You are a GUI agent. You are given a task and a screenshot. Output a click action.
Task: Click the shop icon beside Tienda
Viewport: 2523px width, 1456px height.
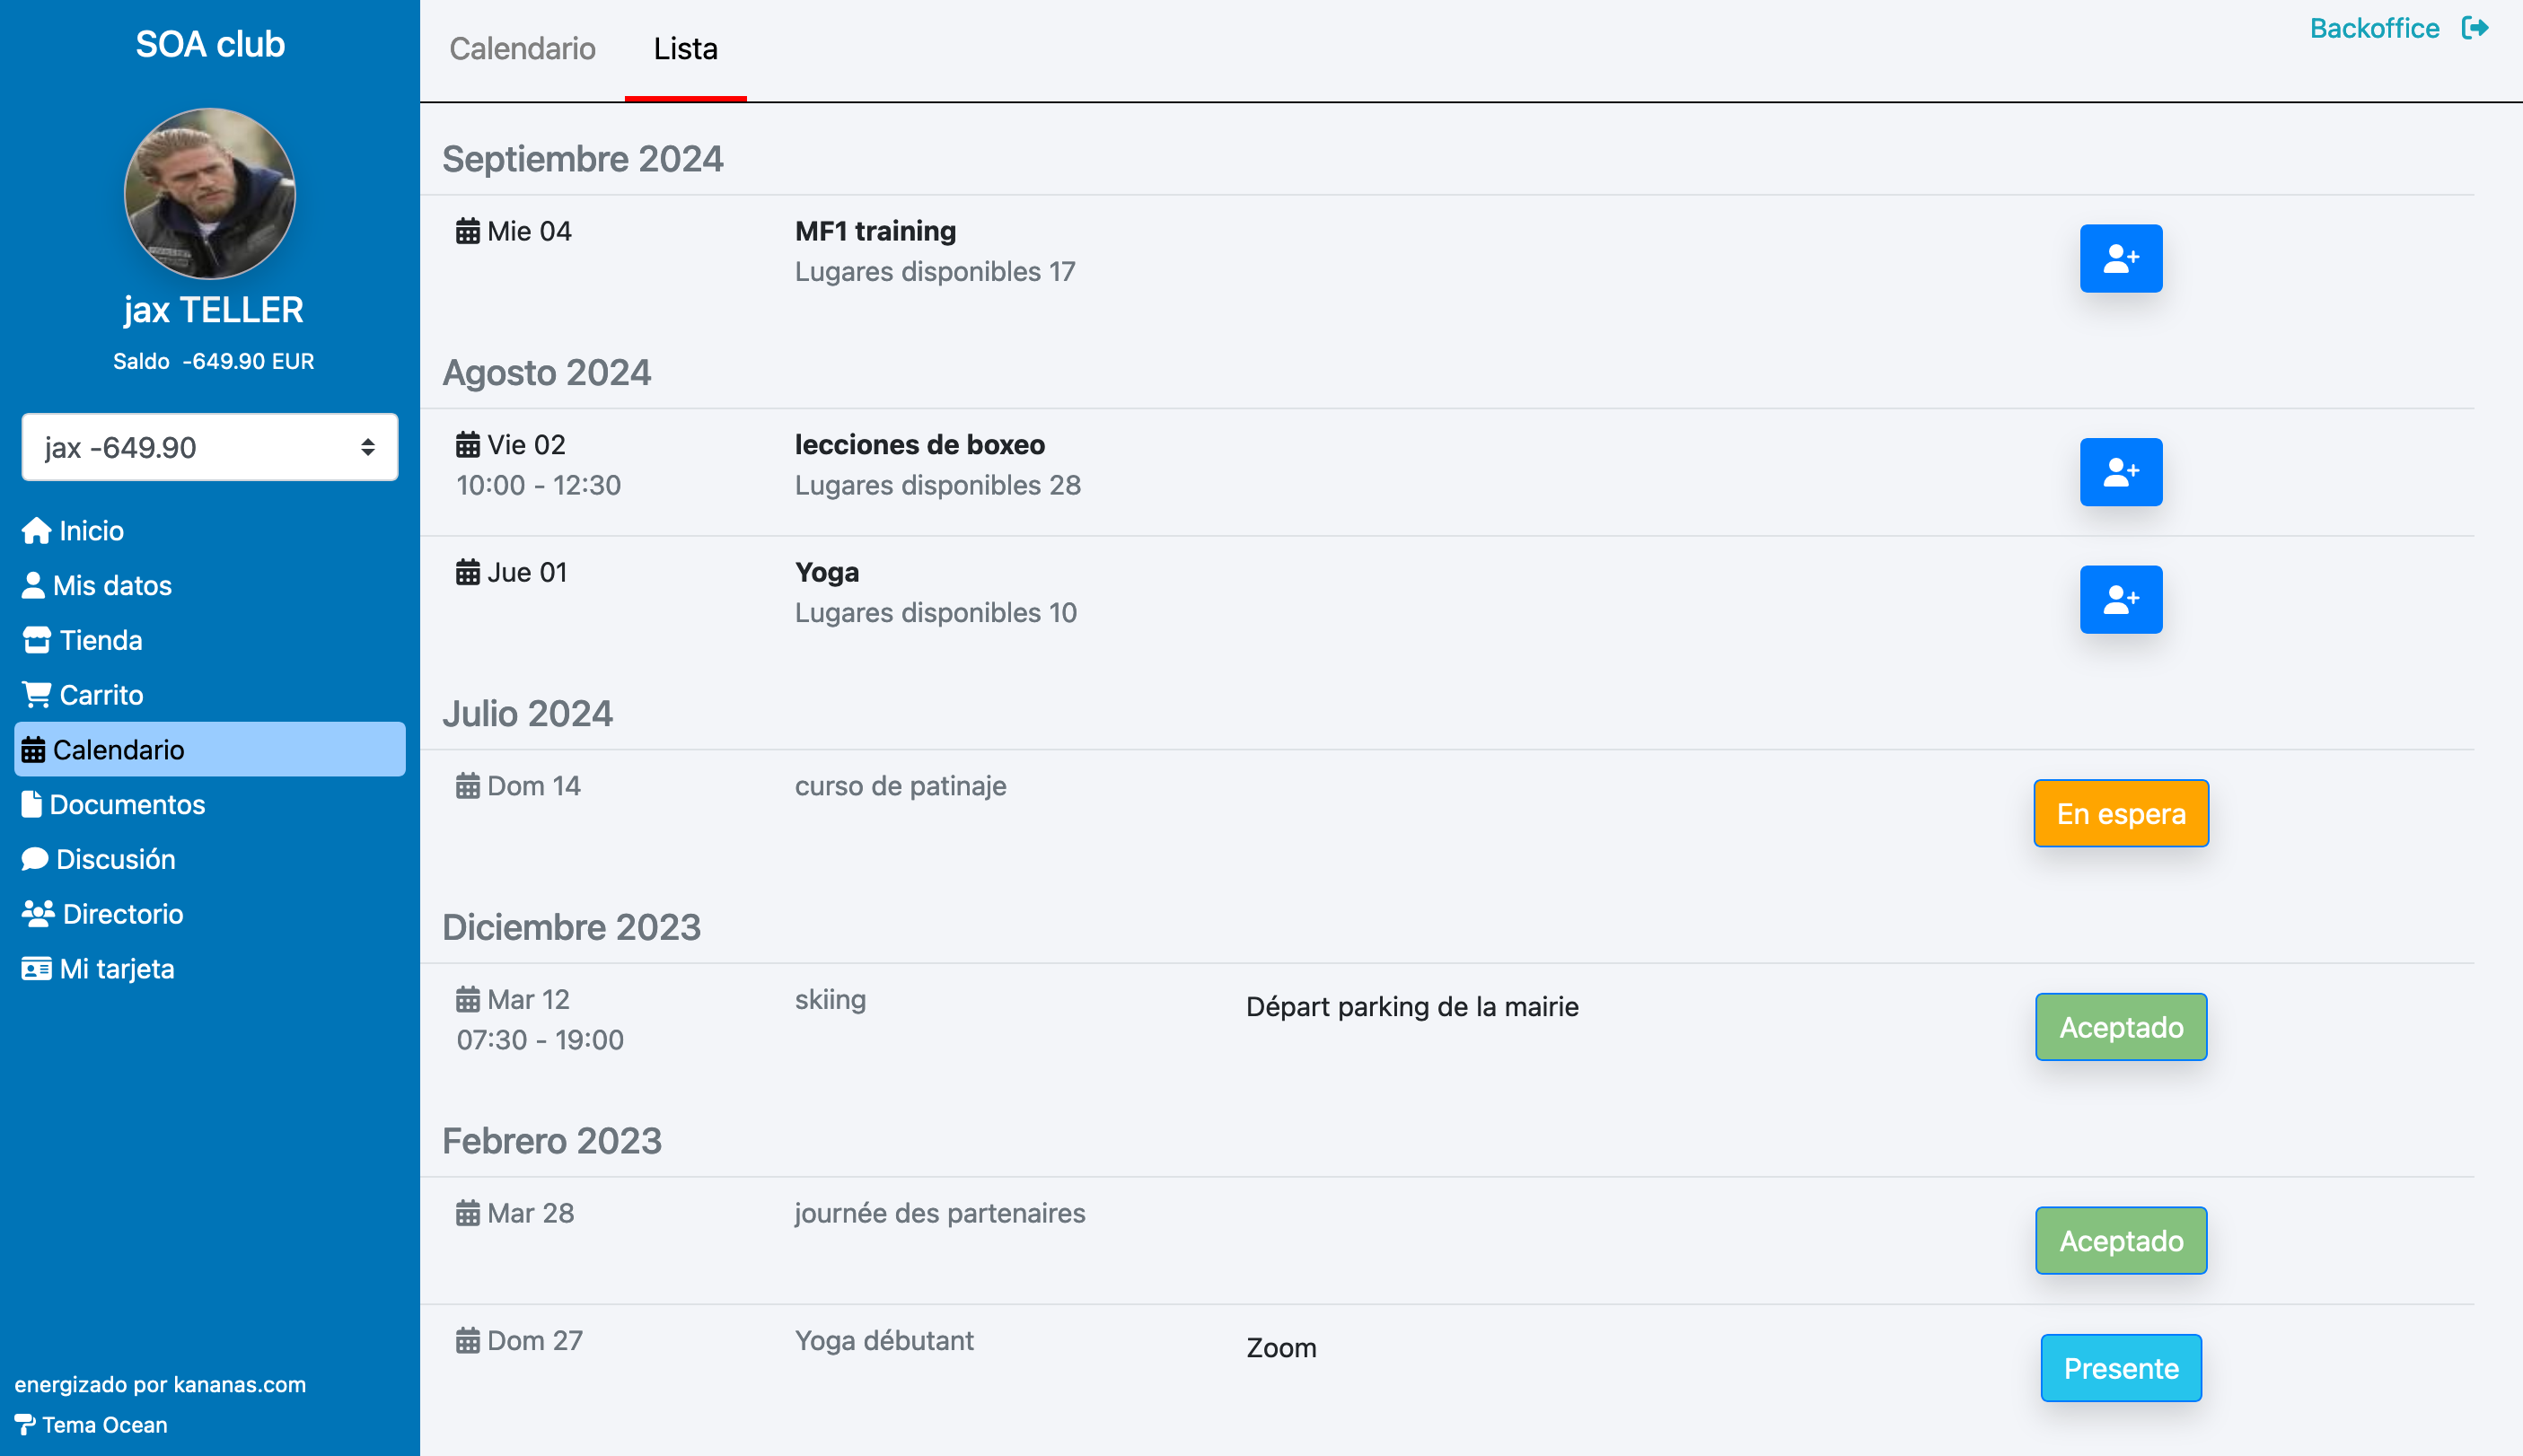pos(37,640)
